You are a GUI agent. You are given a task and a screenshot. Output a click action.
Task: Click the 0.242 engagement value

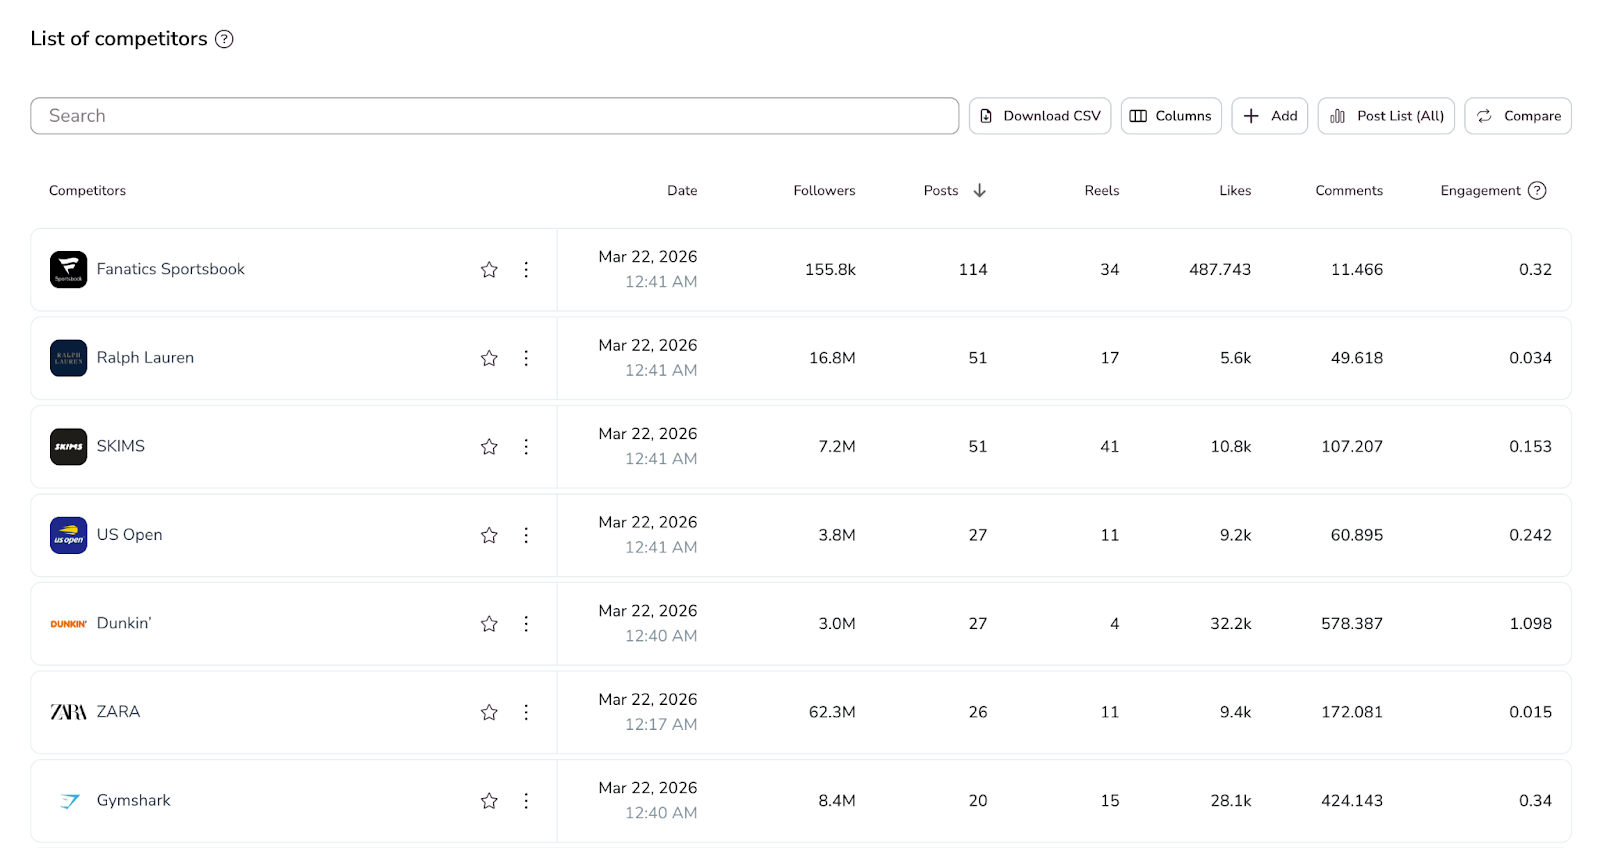[1531, 535]
